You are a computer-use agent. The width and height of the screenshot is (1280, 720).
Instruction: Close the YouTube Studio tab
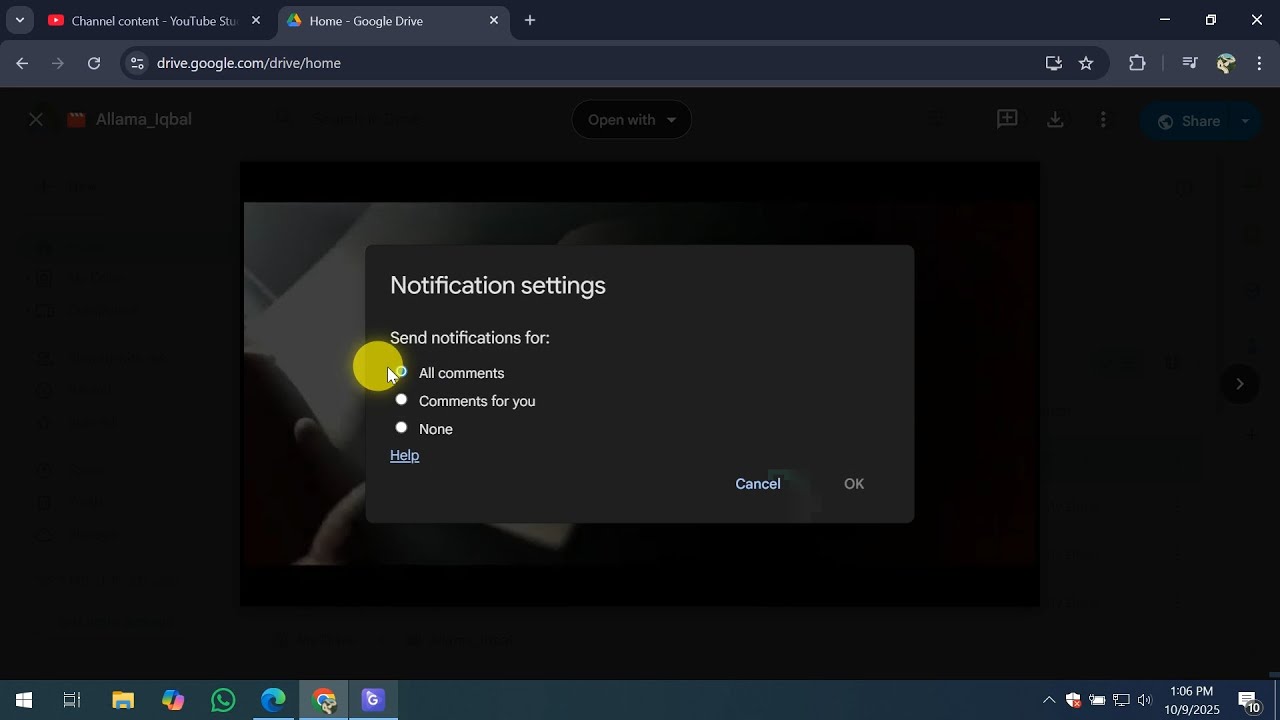click(x=256, y=20)
